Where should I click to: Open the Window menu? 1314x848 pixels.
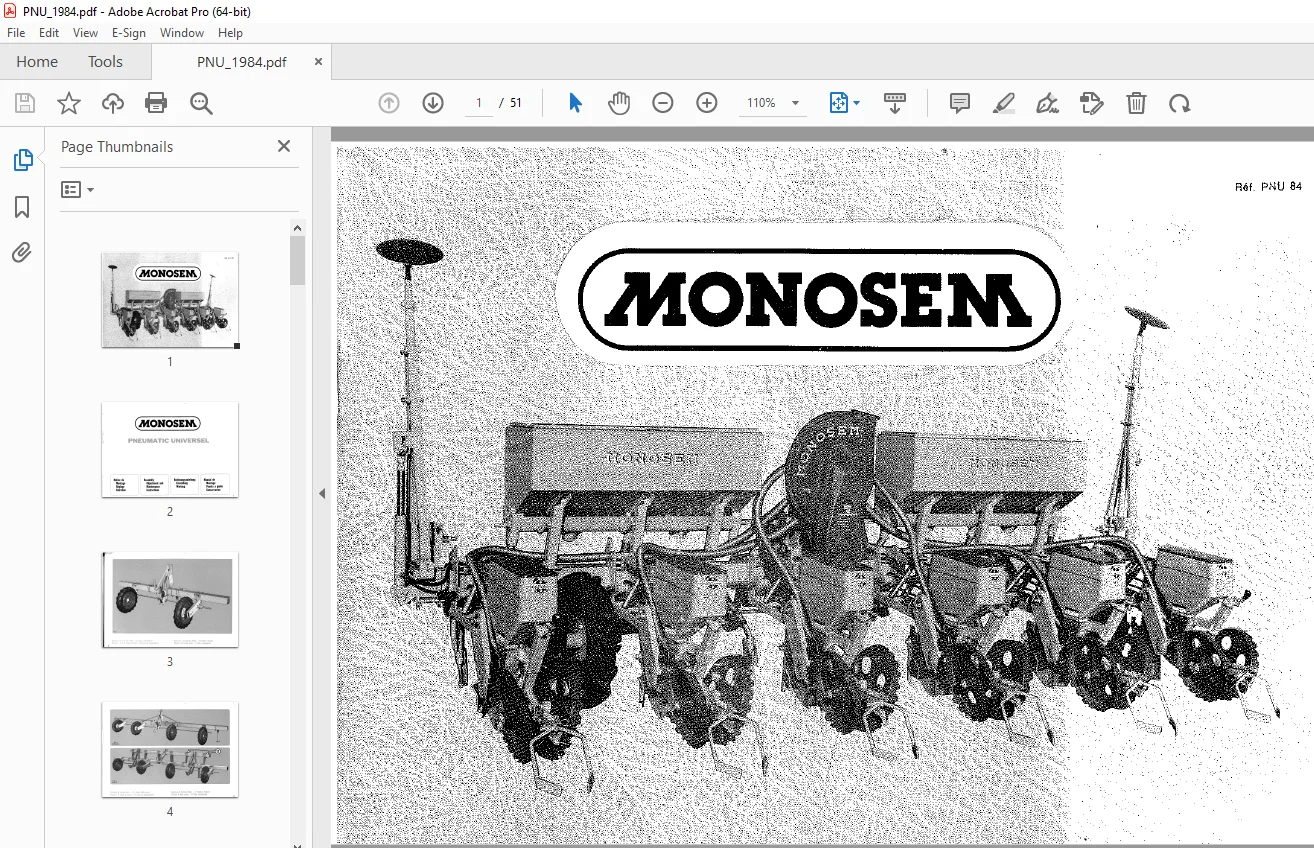(182, 33)
